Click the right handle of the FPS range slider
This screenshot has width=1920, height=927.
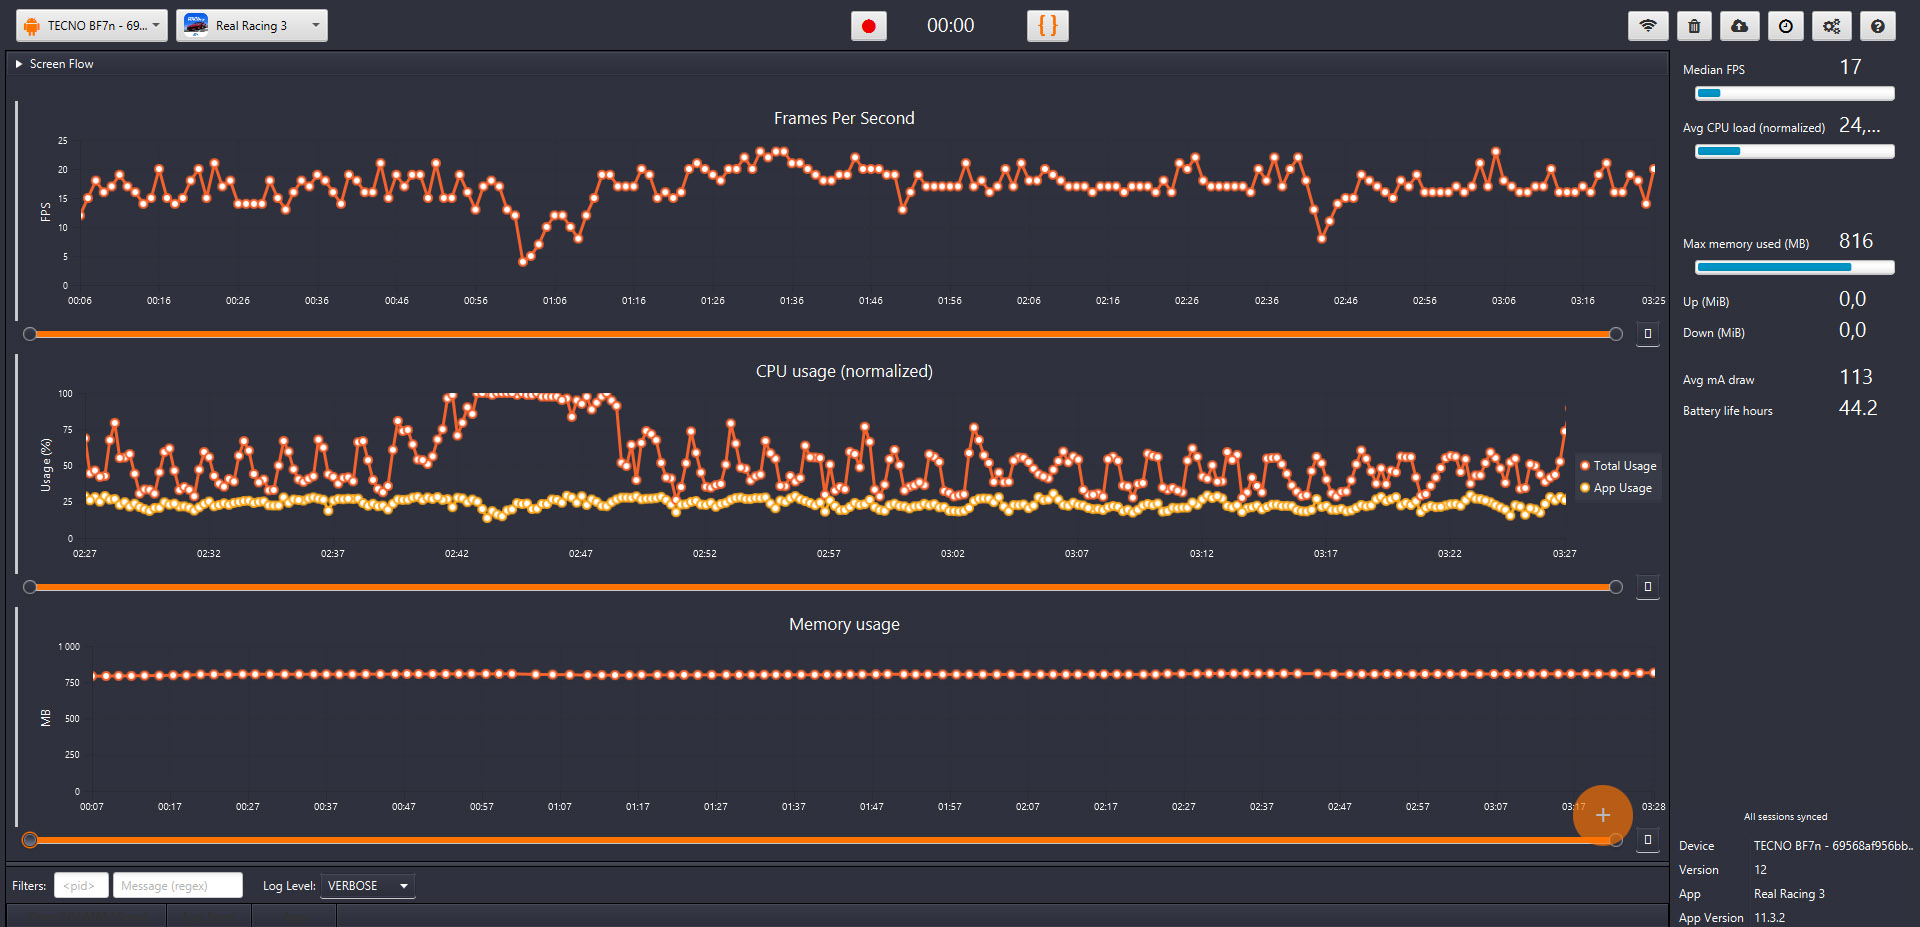[x=1616, y=334]
